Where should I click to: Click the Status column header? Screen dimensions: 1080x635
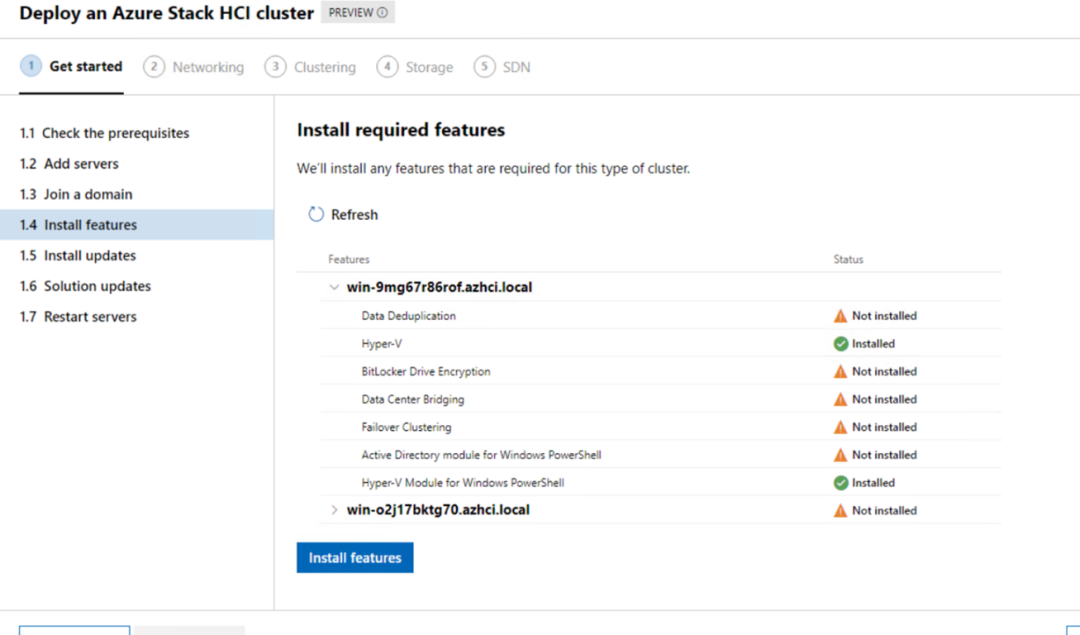point(848,260)
